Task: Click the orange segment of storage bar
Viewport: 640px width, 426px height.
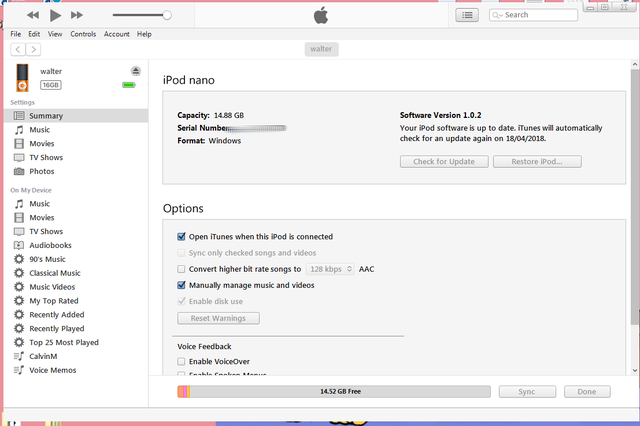Action: click(x=180, y=391)
